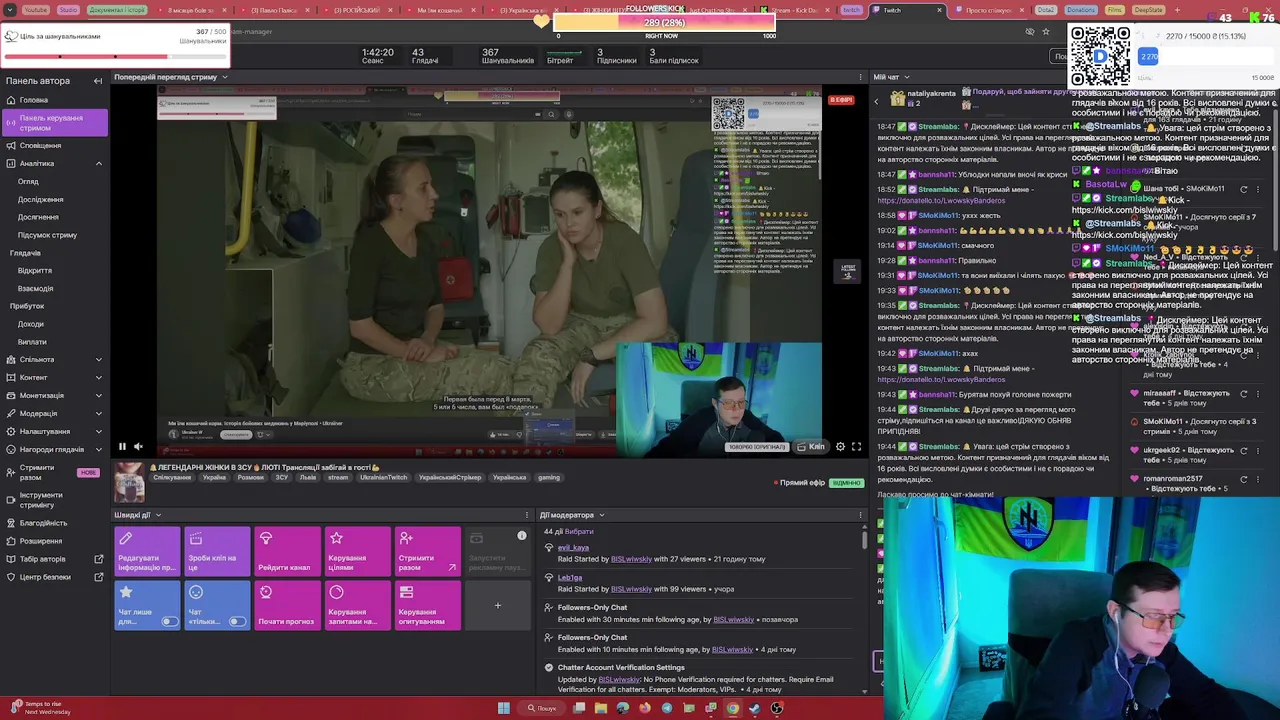1280x720 pixels.
Task: Open stream preview settings gear
Action: click(x=840, y=447)
